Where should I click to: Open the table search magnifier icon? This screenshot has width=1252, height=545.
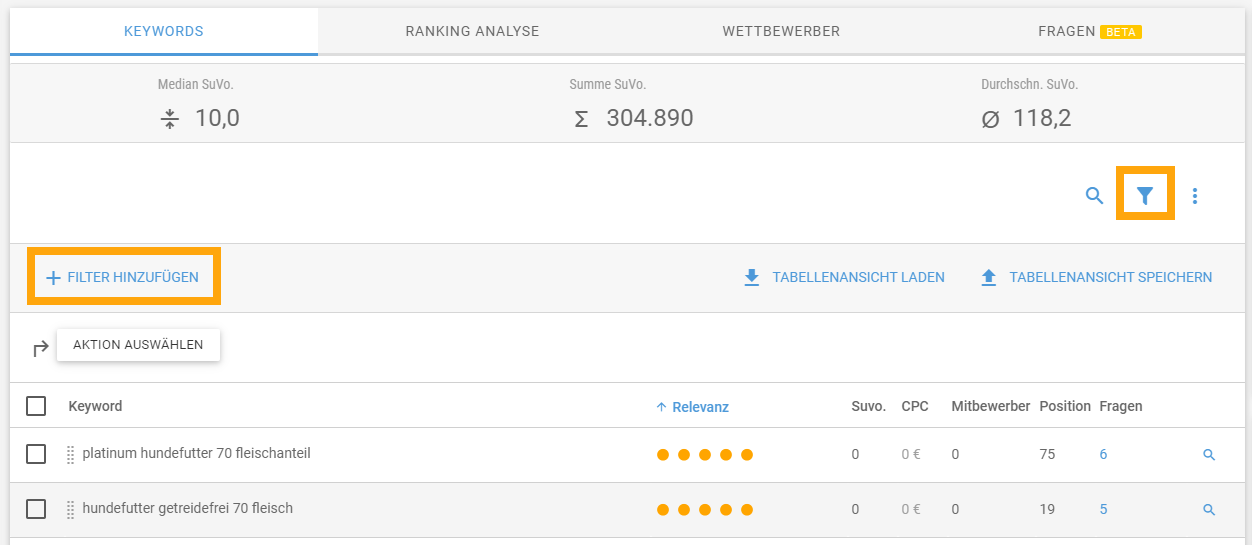pyautogui.click(x=1094, y=196)
